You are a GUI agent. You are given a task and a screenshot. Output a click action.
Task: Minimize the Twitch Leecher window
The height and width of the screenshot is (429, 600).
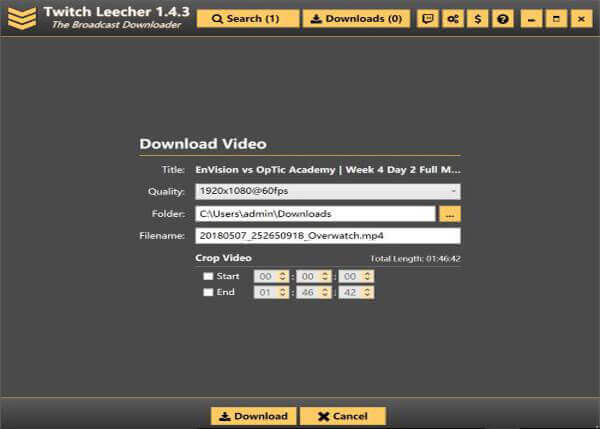[531, 19]
